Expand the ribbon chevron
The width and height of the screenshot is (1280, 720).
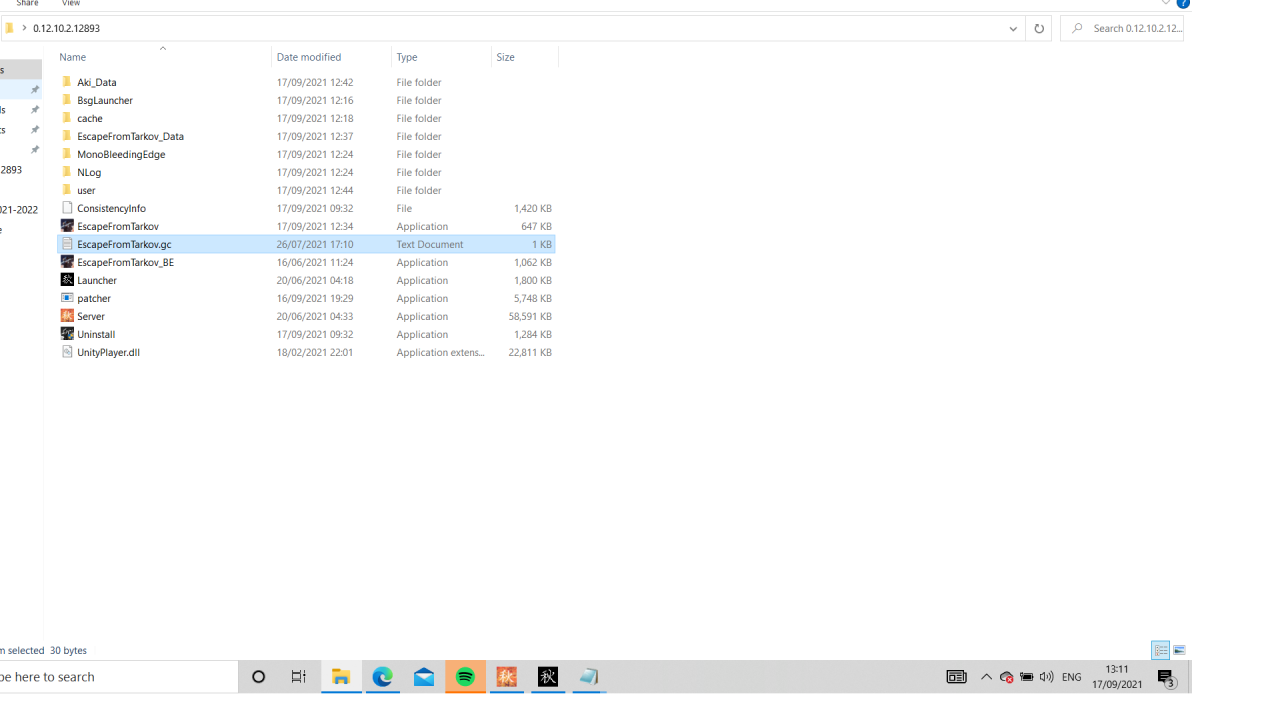click(x=1166, y=3)
